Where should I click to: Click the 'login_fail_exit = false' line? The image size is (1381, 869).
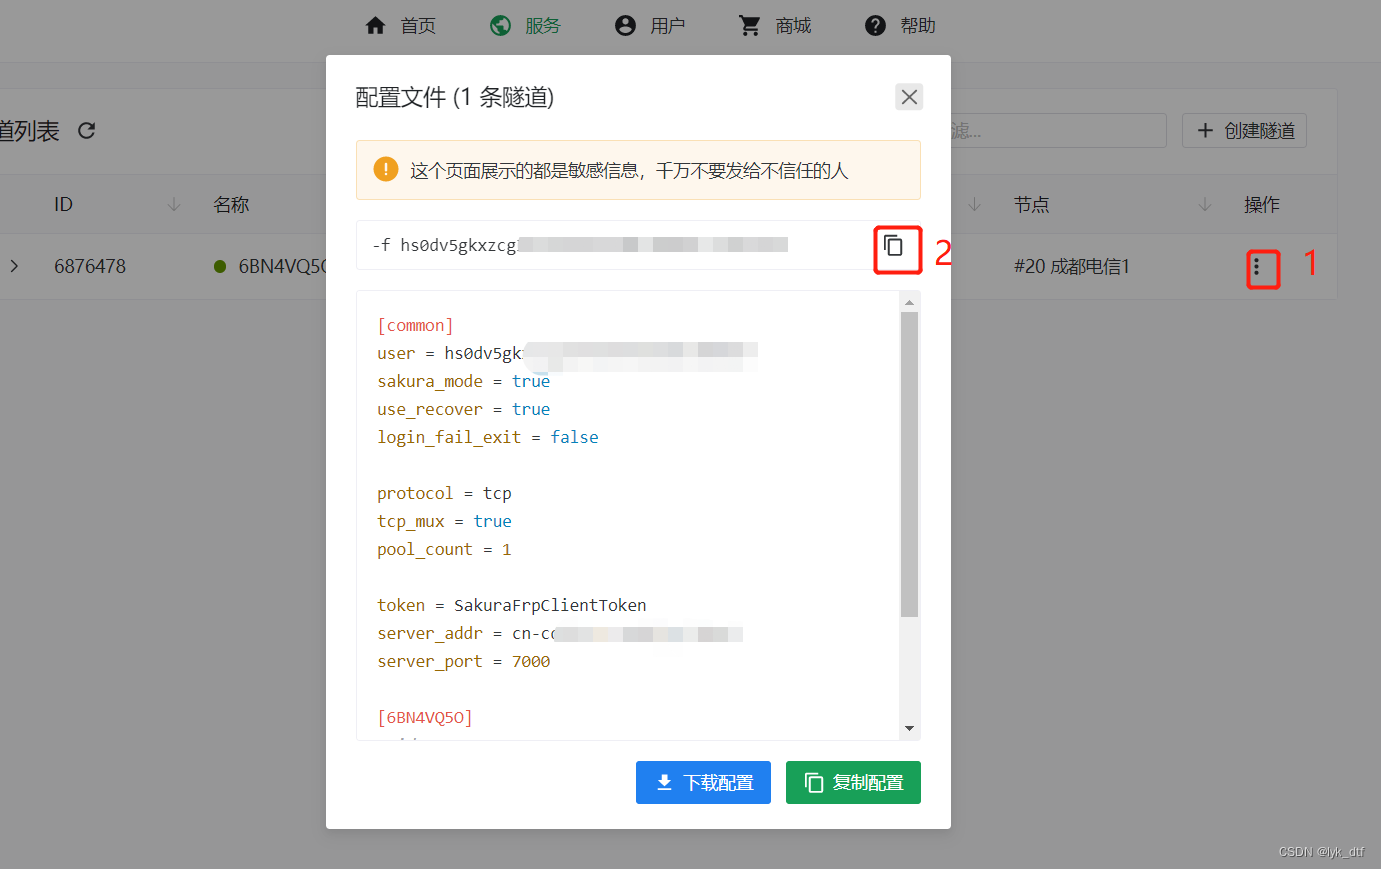(488, 437)
